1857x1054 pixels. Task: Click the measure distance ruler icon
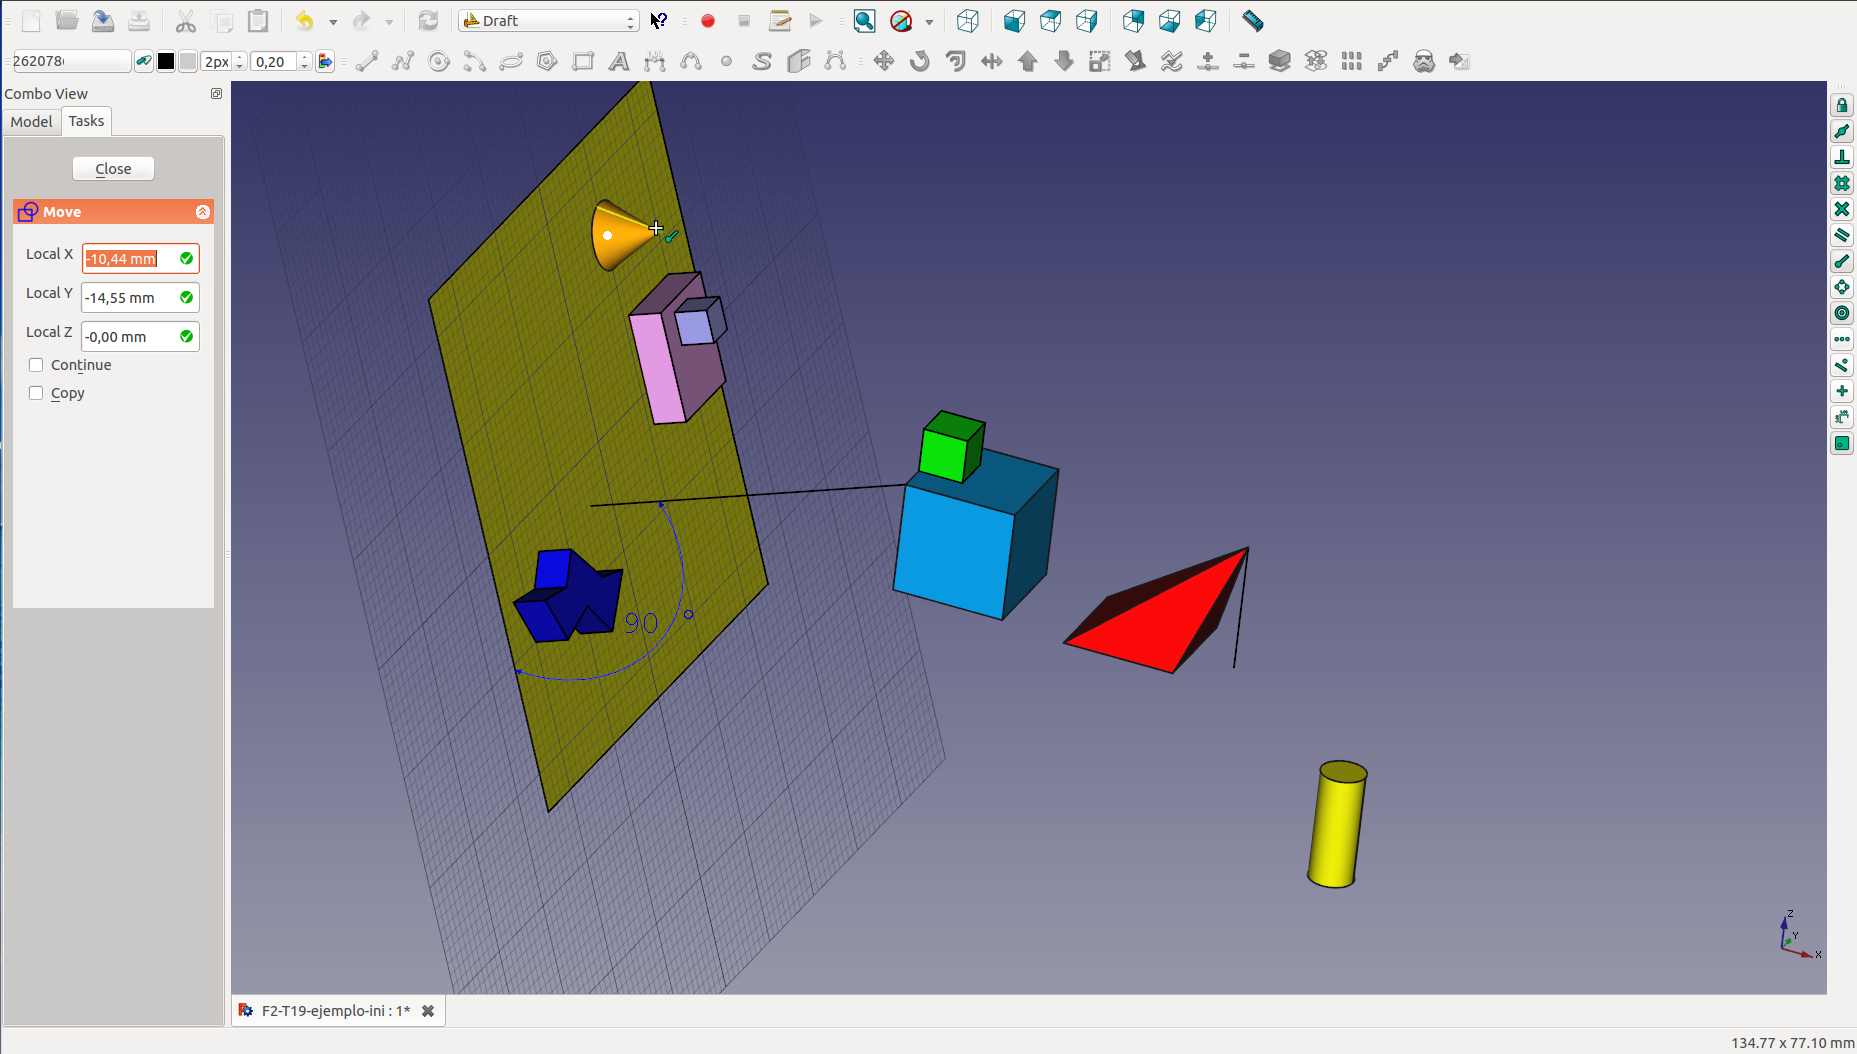coord(1252,21)
